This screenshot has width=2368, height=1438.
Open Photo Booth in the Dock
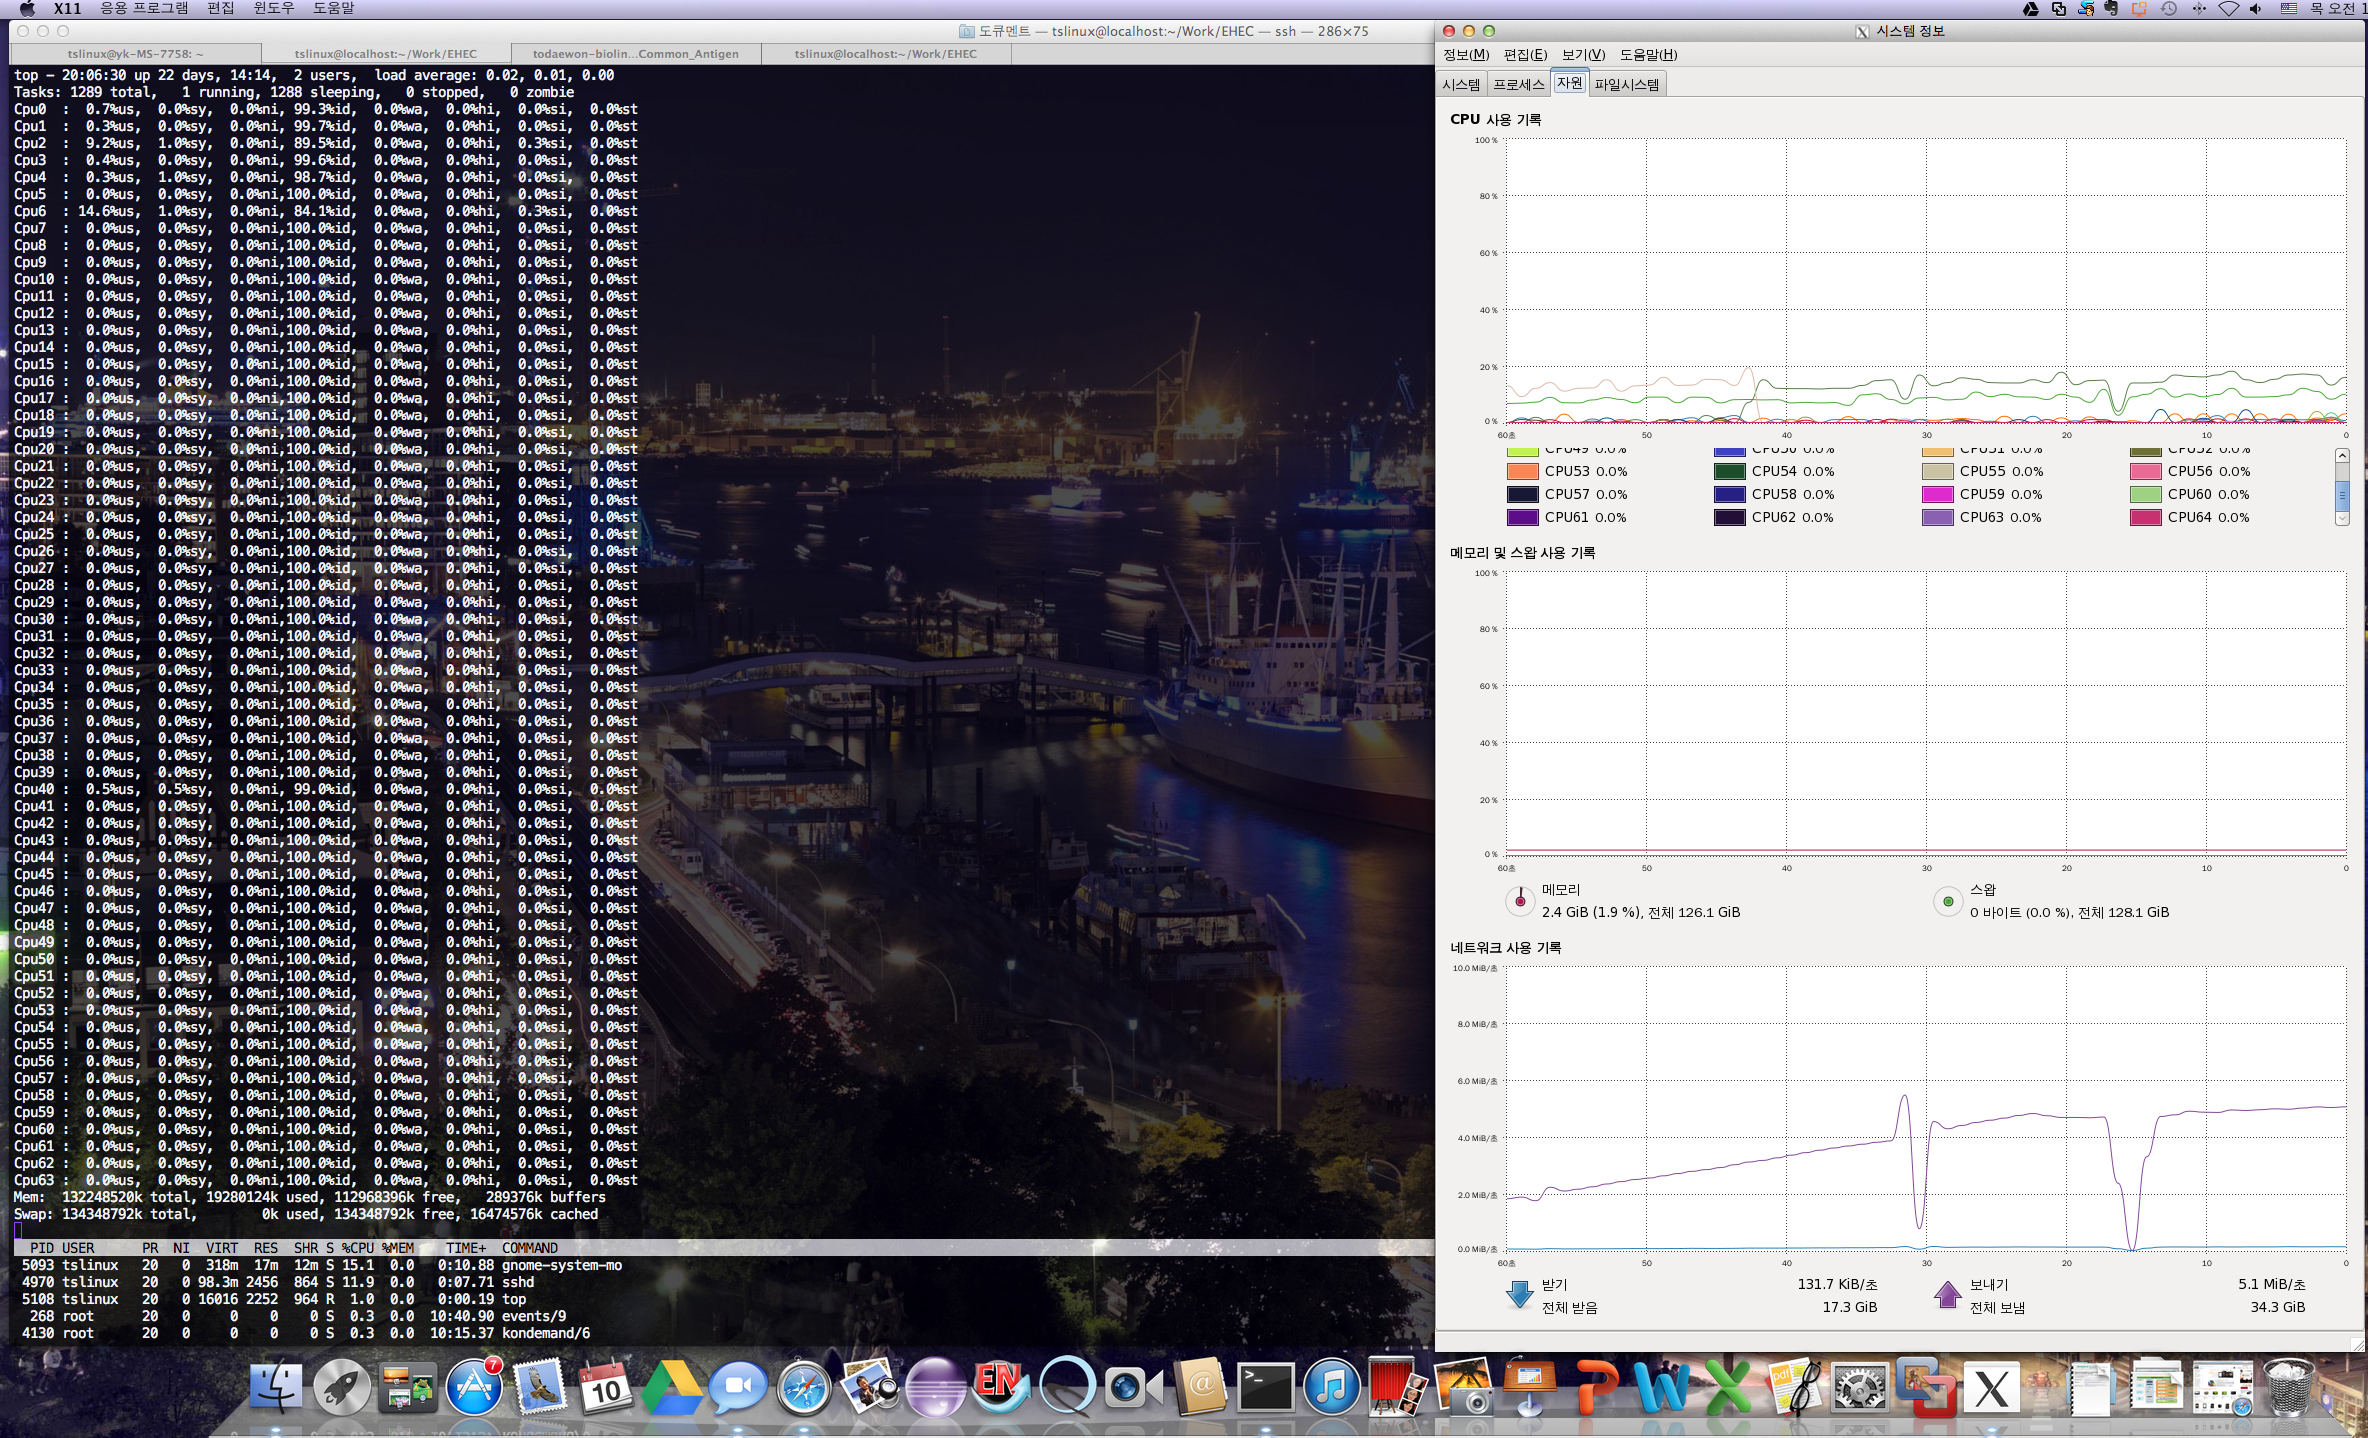[x=1396, y=1387]
